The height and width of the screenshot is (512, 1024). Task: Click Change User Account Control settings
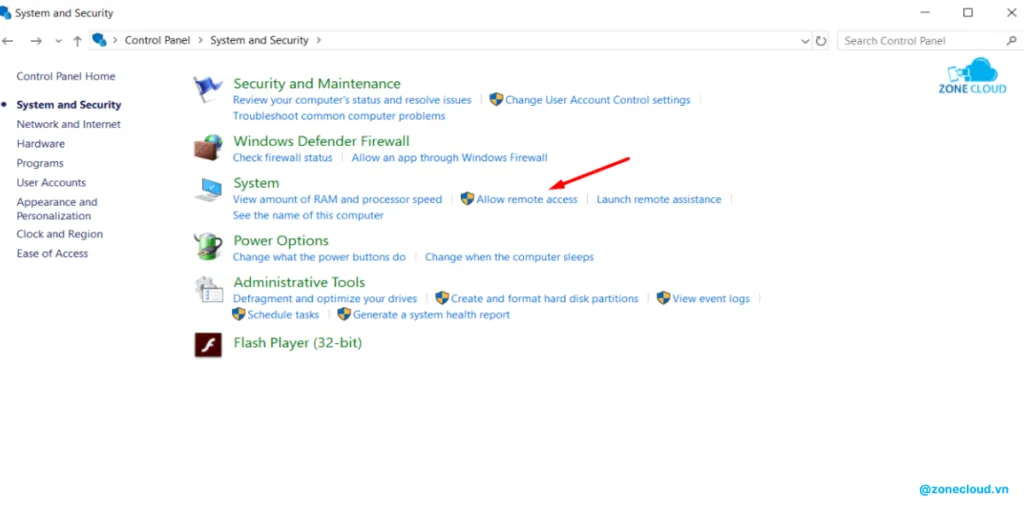click(597, 100)
